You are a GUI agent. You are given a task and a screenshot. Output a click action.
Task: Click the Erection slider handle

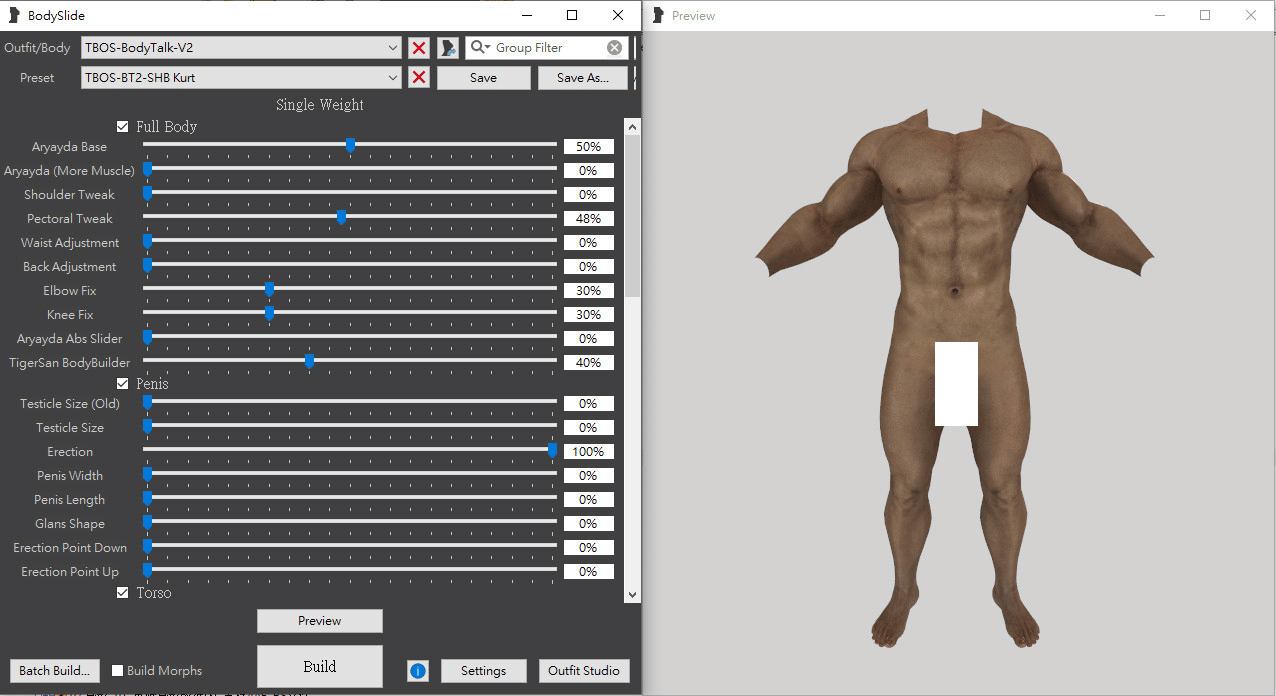pyautogui.click(x=552, y=450)
